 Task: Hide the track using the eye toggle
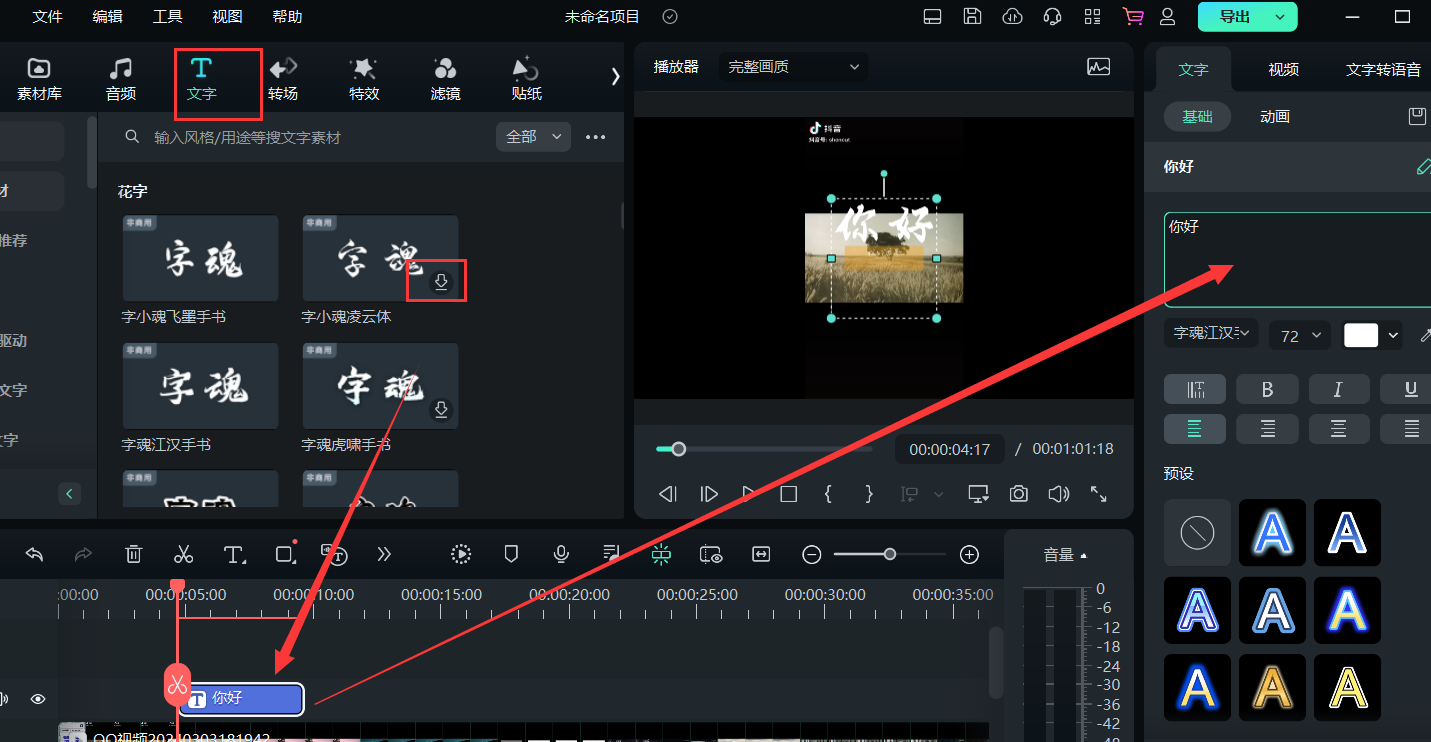click(x=37, y=699)
